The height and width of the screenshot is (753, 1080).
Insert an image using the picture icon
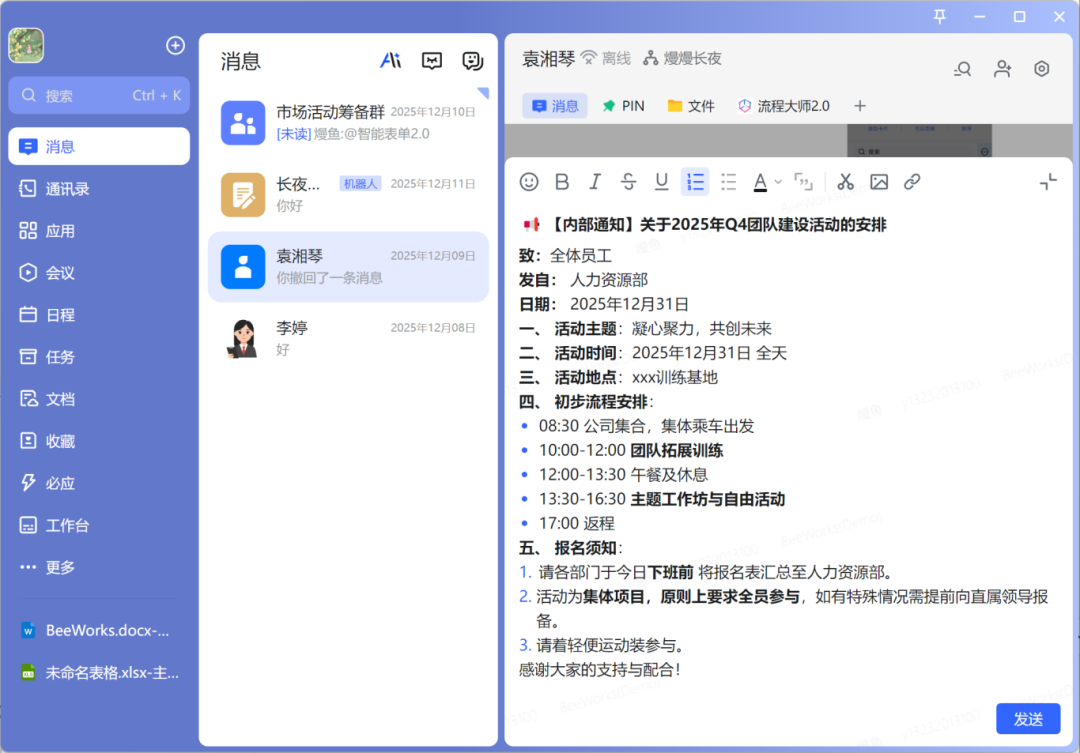[879, 182]
